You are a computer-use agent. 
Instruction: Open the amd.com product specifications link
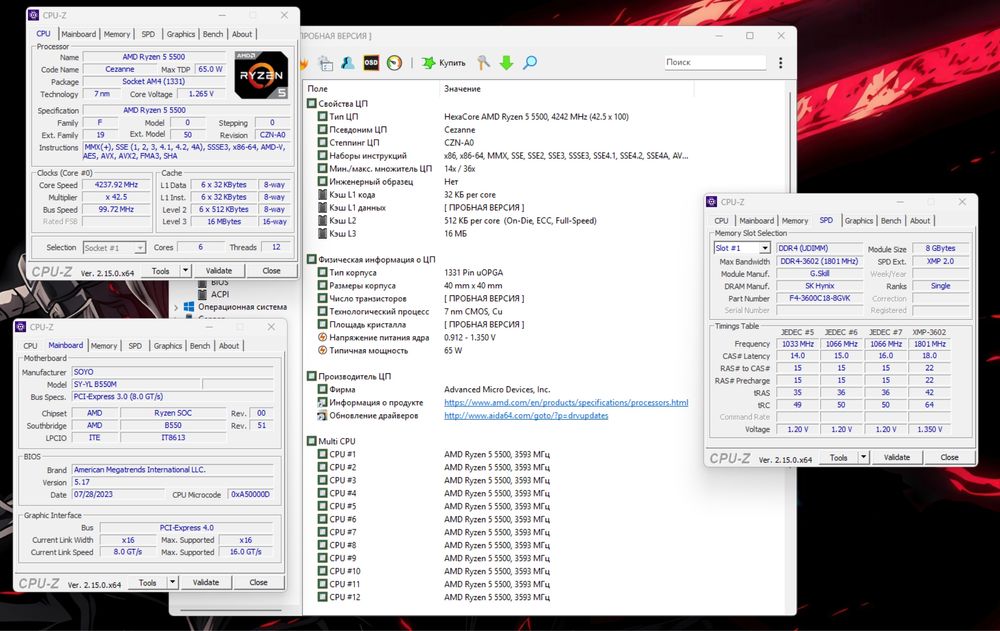click(566, 403)
